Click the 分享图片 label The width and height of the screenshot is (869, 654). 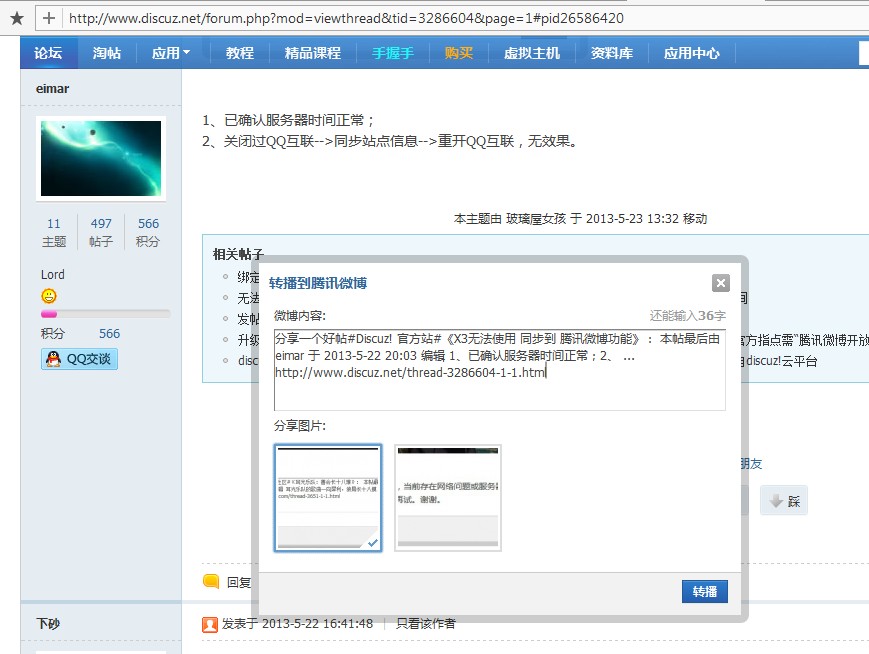(300, 426)
